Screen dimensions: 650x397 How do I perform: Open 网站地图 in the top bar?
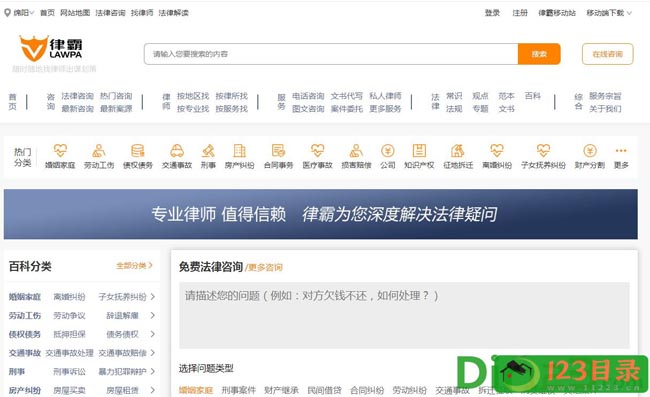(x=75, y=13)
